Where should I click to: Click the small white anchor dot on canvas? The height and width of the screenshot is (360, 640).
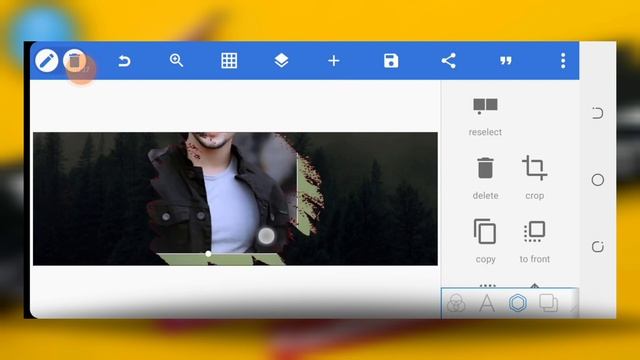[x=208, y=254]
